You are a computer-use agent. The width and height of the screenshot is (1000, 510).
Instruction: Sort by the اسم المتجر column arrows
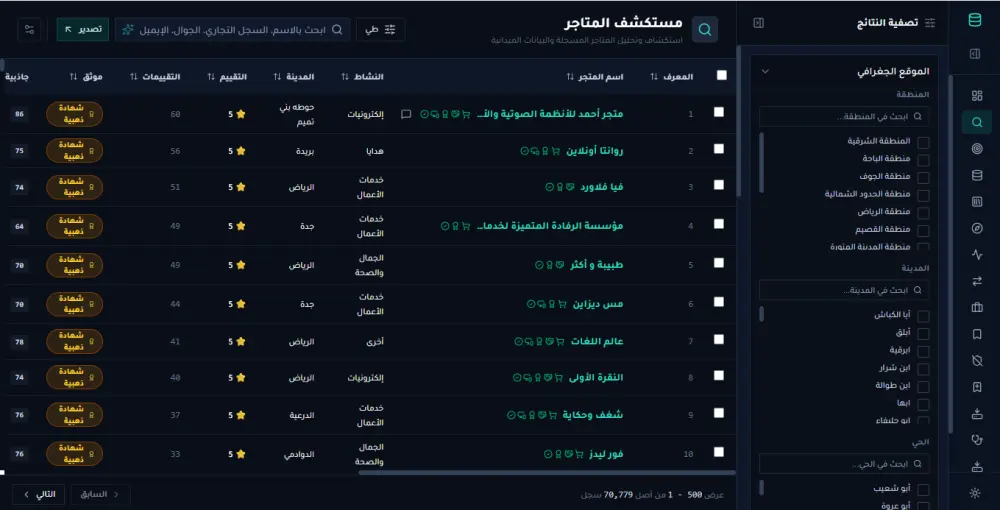(570, 76)
